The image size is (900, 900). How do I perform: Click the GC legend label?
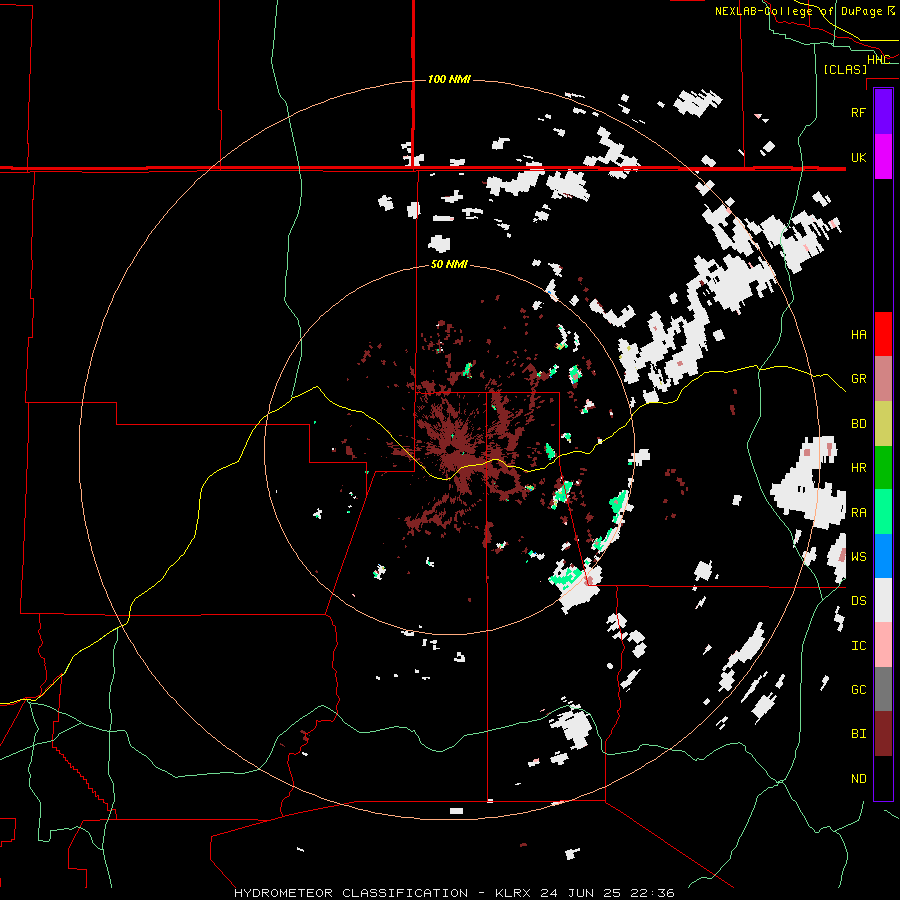point(858,689)
